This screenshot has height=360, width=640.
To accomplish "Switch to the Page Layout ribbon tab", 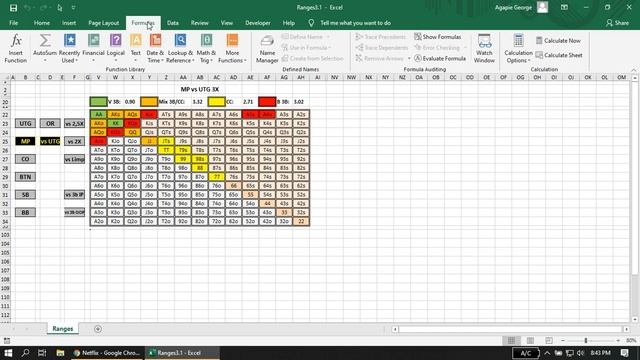I will pos(104,23).
